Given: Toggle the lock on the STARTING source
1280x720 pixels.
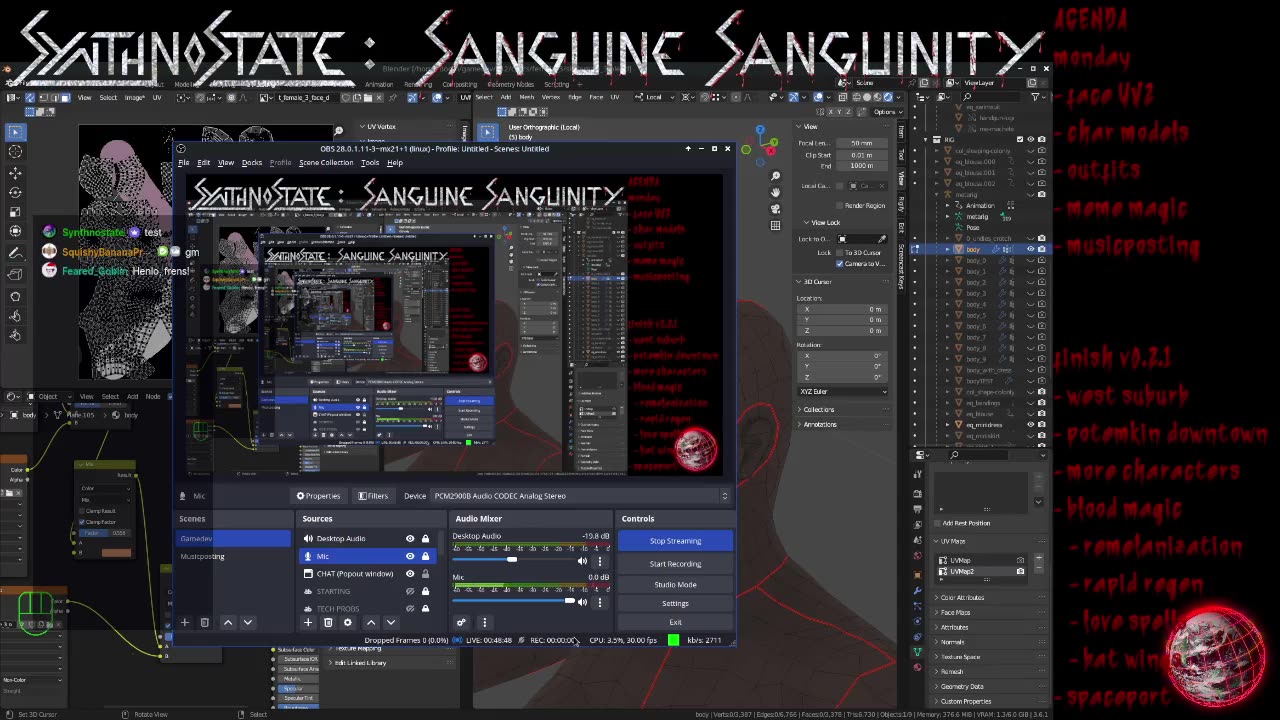Looking at the screenshot, I should click(425, 591).
